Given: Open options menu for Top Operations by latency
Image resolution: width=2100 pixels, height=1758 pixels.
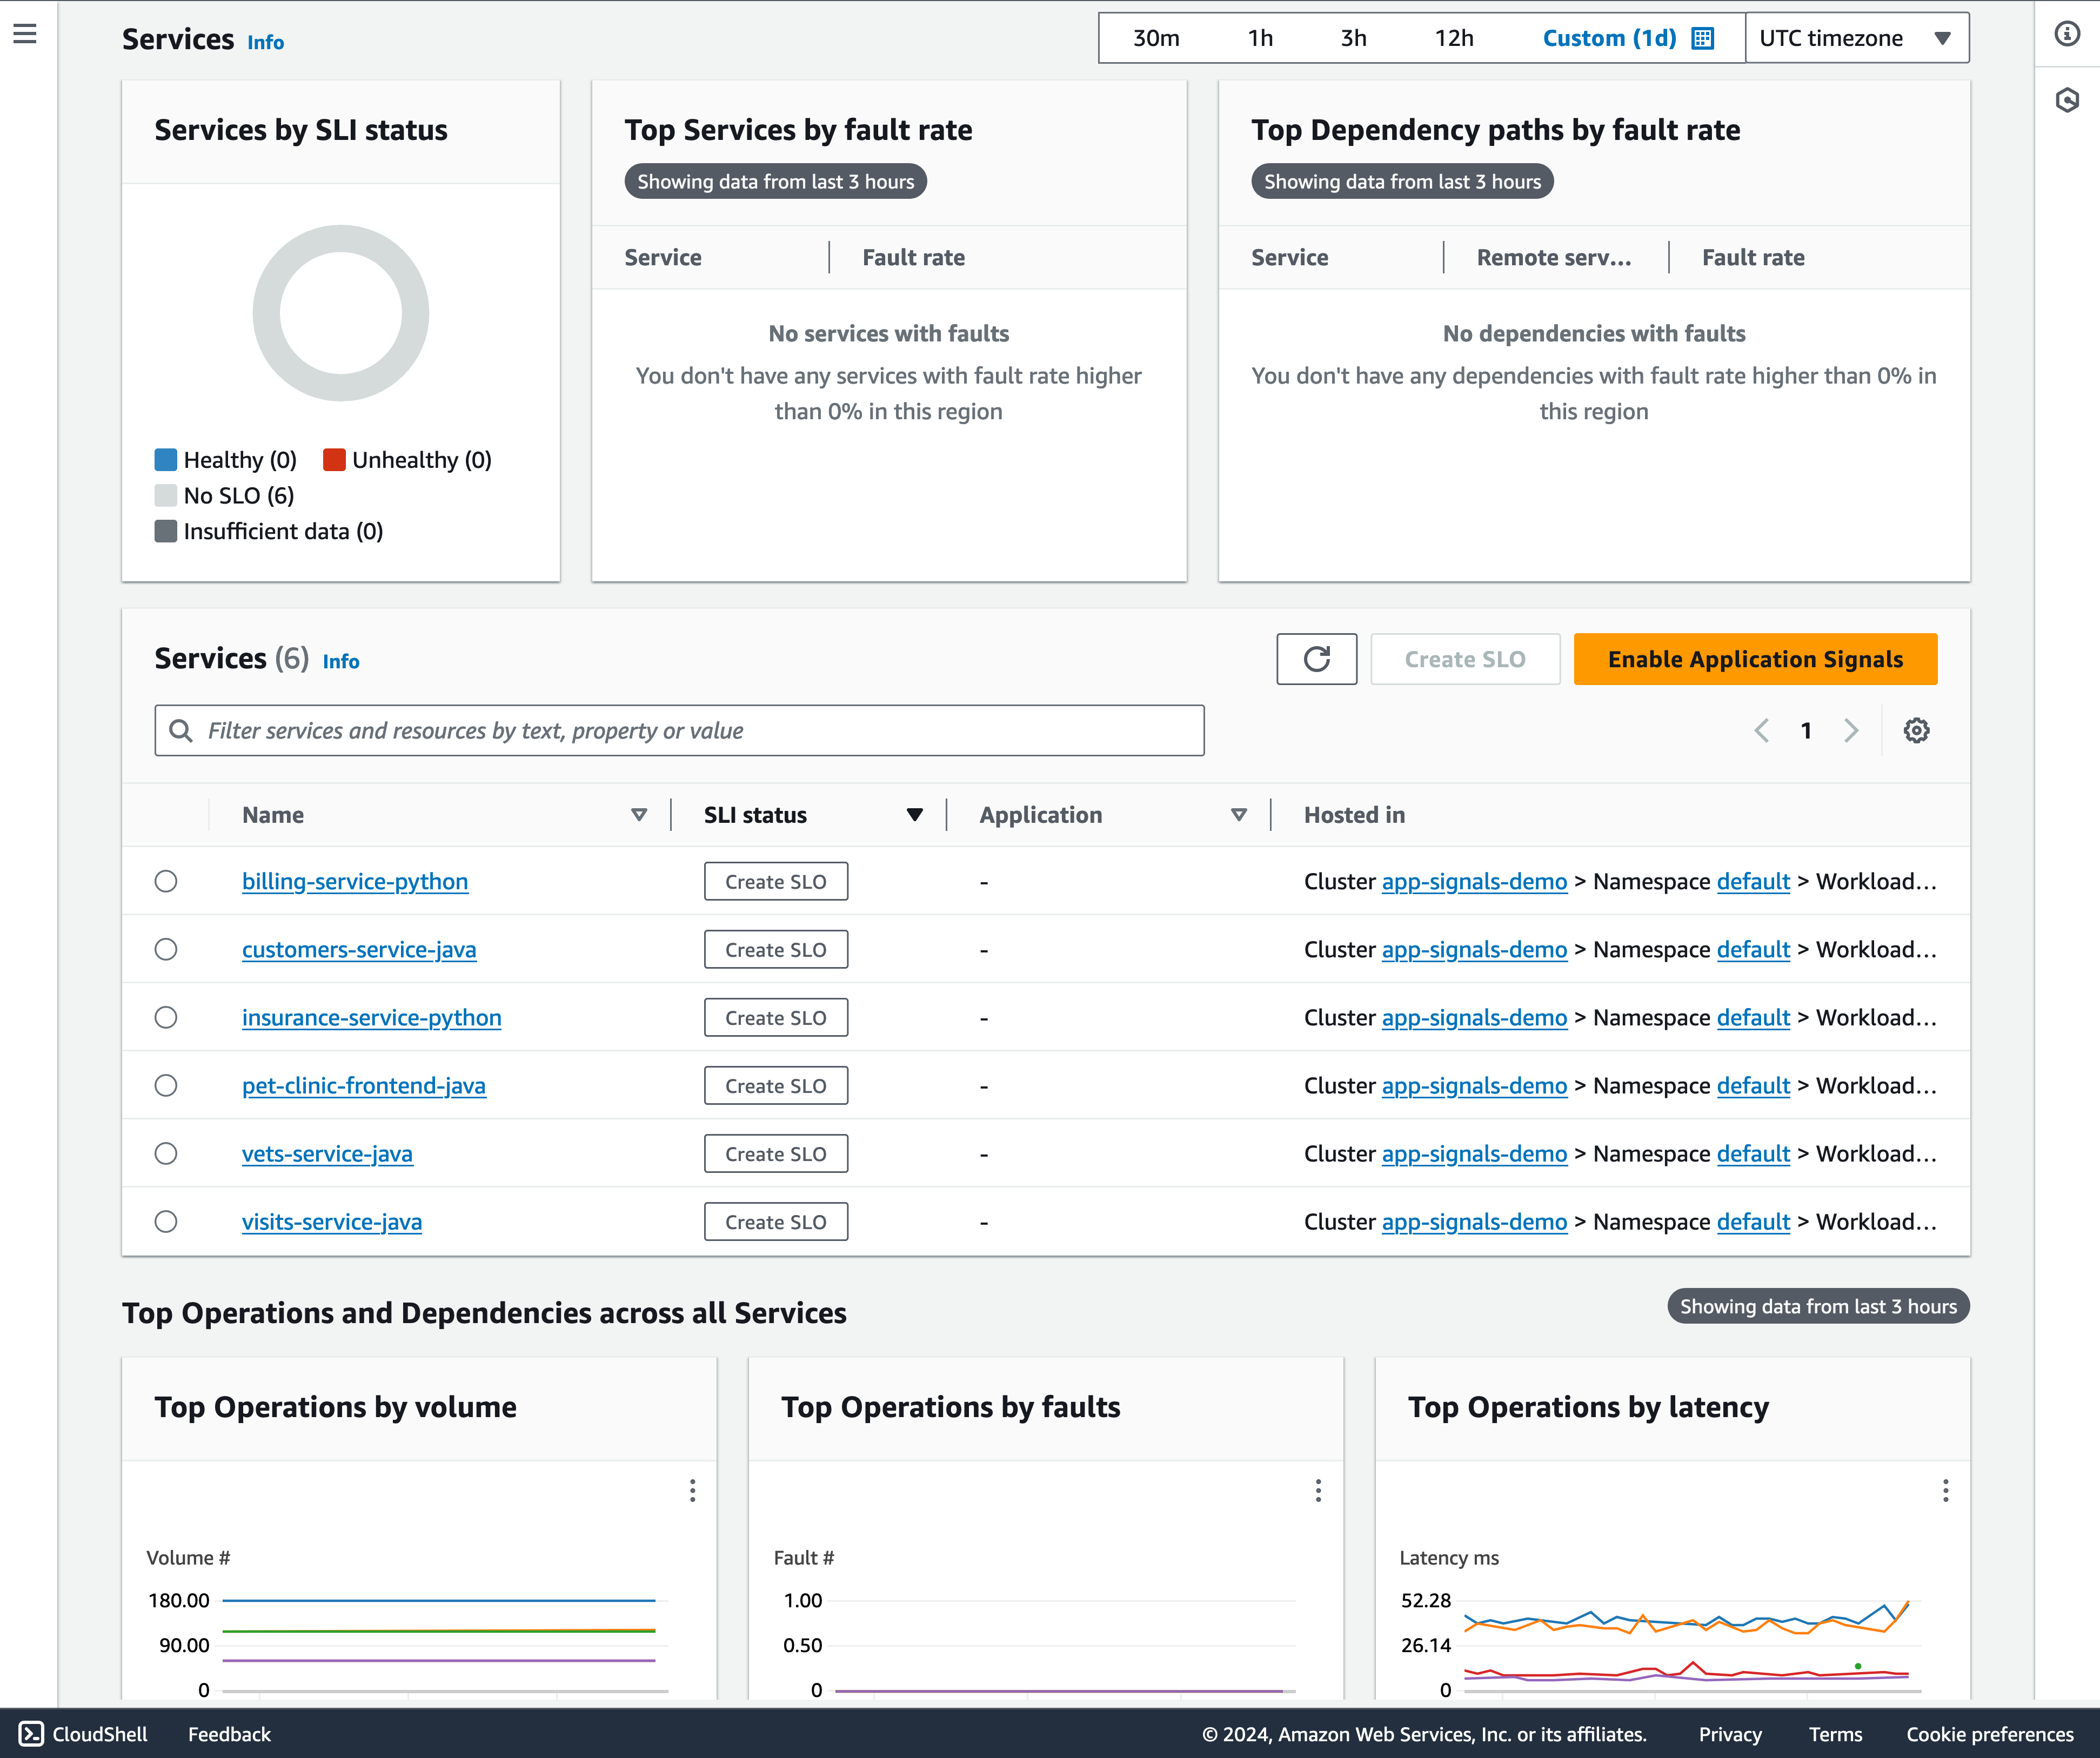Looking at the screenshot, I should tap(1945, 1491).
